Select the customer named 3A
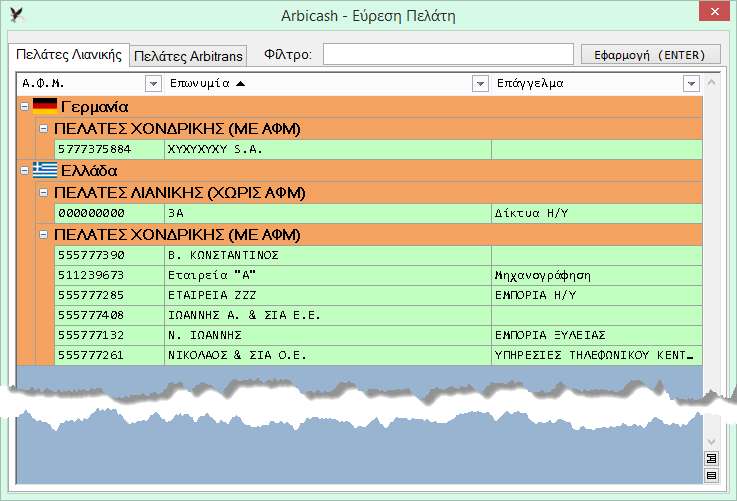Image resolution: width=737 pixels, height=501 pixels. (328, 213)
